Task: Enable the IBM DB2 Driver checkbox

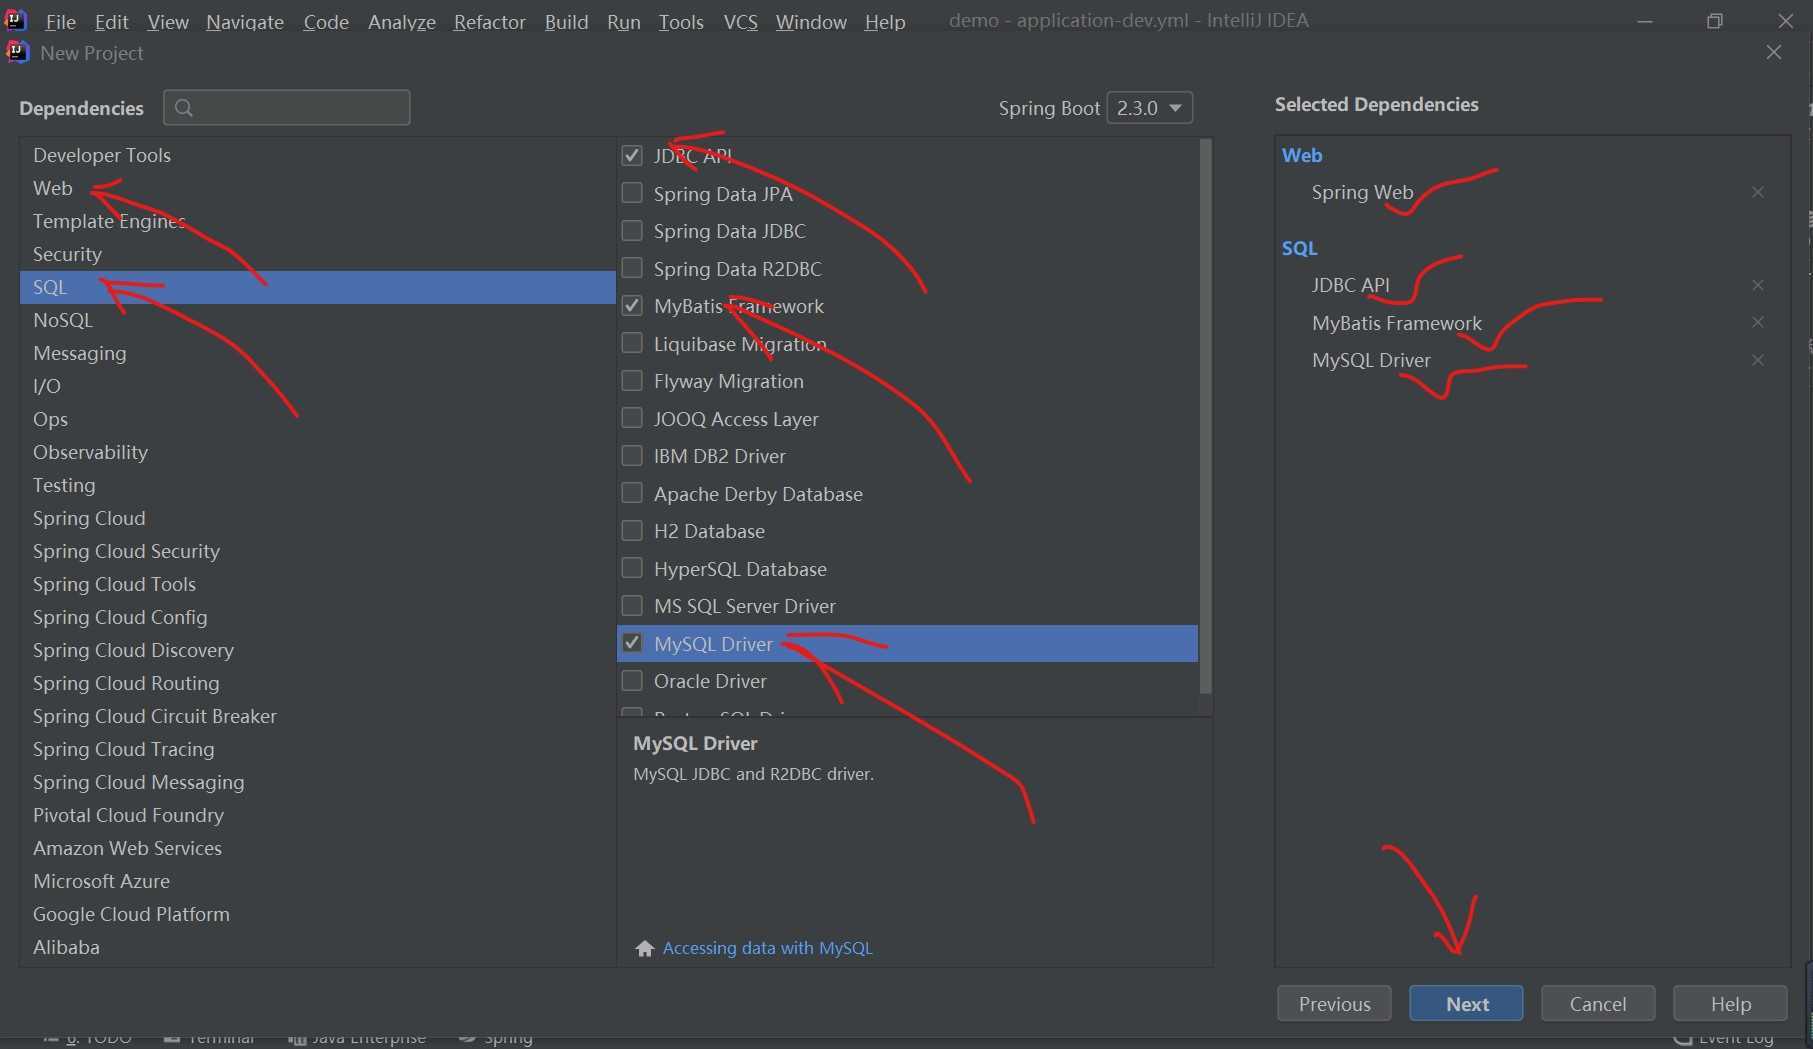Action: (x=632, y=456)
